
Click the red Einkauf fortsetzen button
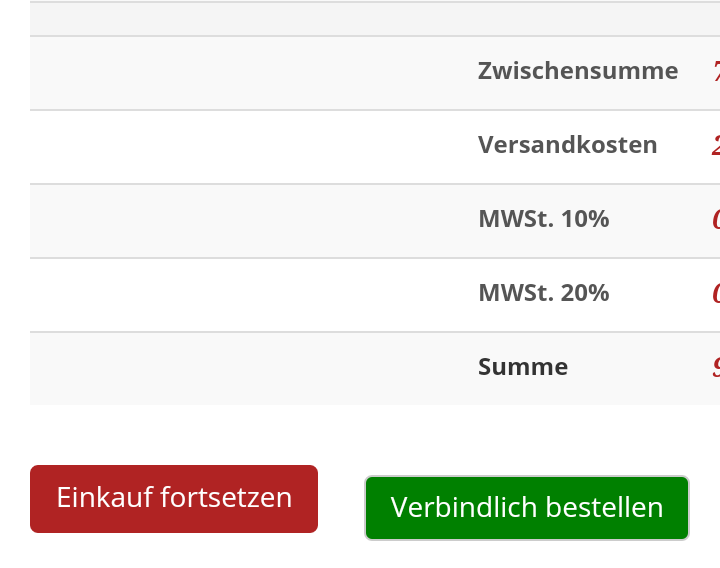click(x=174, y=498)
